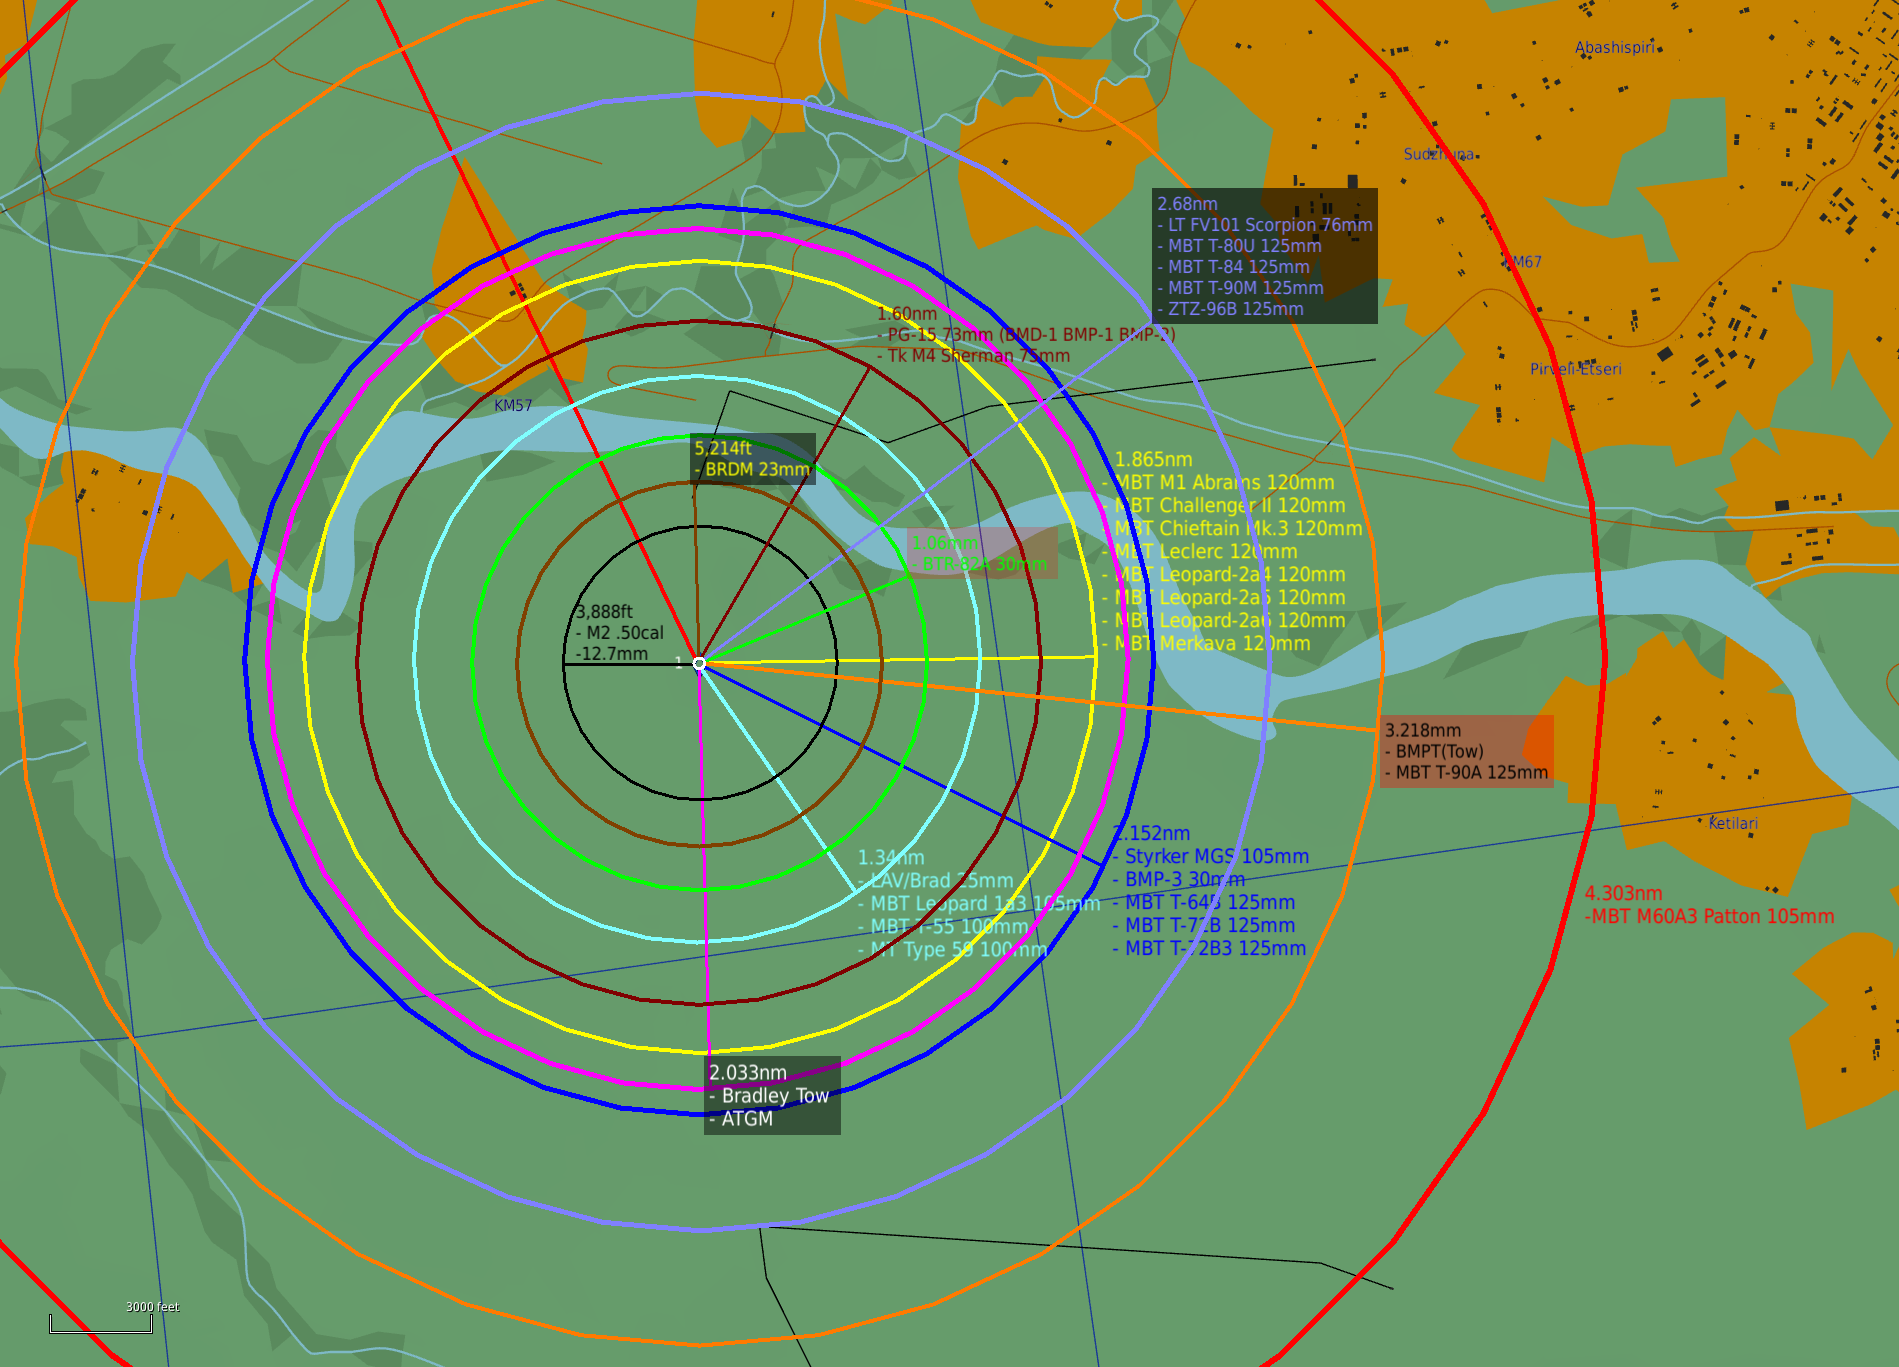Select the MBT T-64B 125mm entry
The height and width of the screenshot is (1367, 1899).
click(1203, 903)
